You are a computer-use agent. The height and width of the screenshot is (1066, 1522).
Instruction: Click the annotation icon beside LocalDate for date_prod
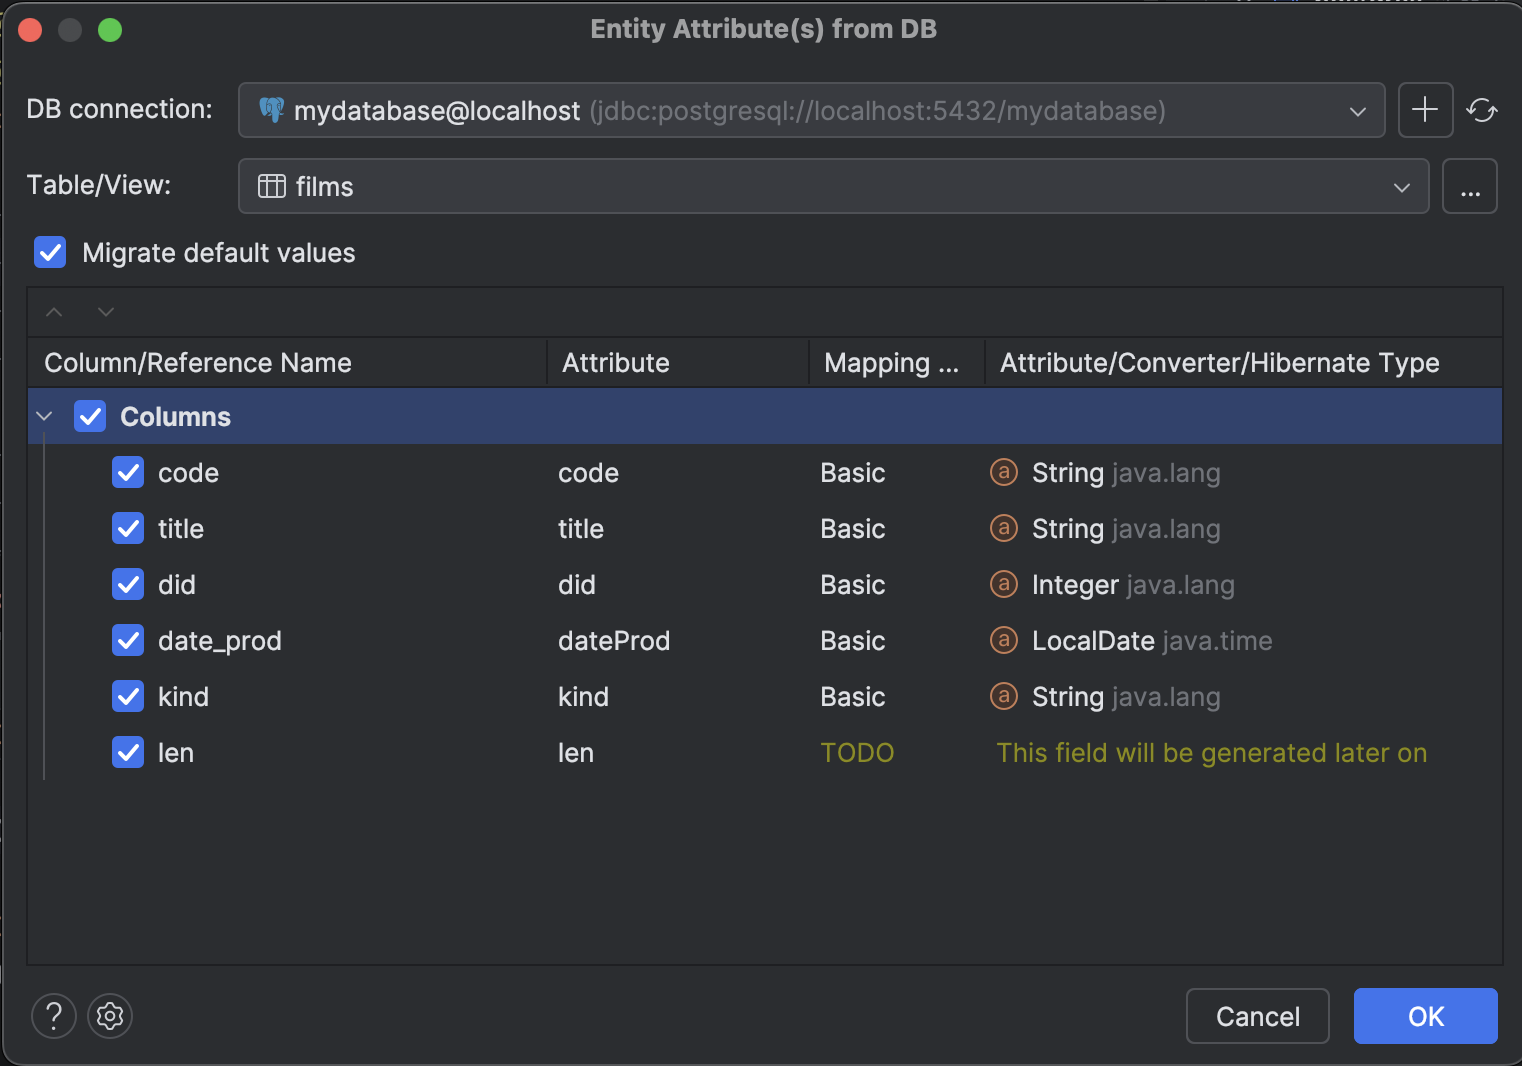[1003, 640]
